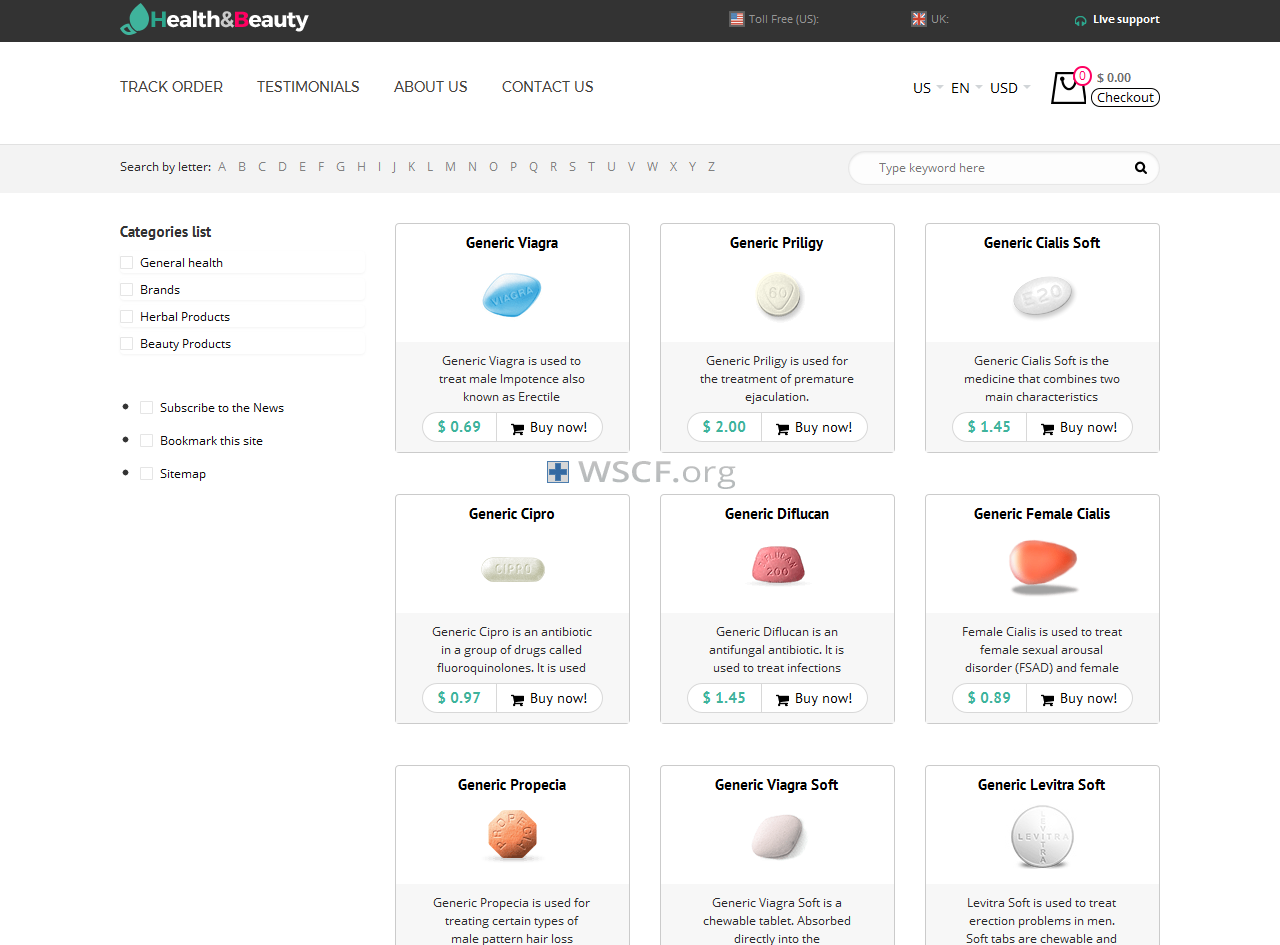
Task: Open the Generic Viagra title link
Action: (x=512, y=243)
